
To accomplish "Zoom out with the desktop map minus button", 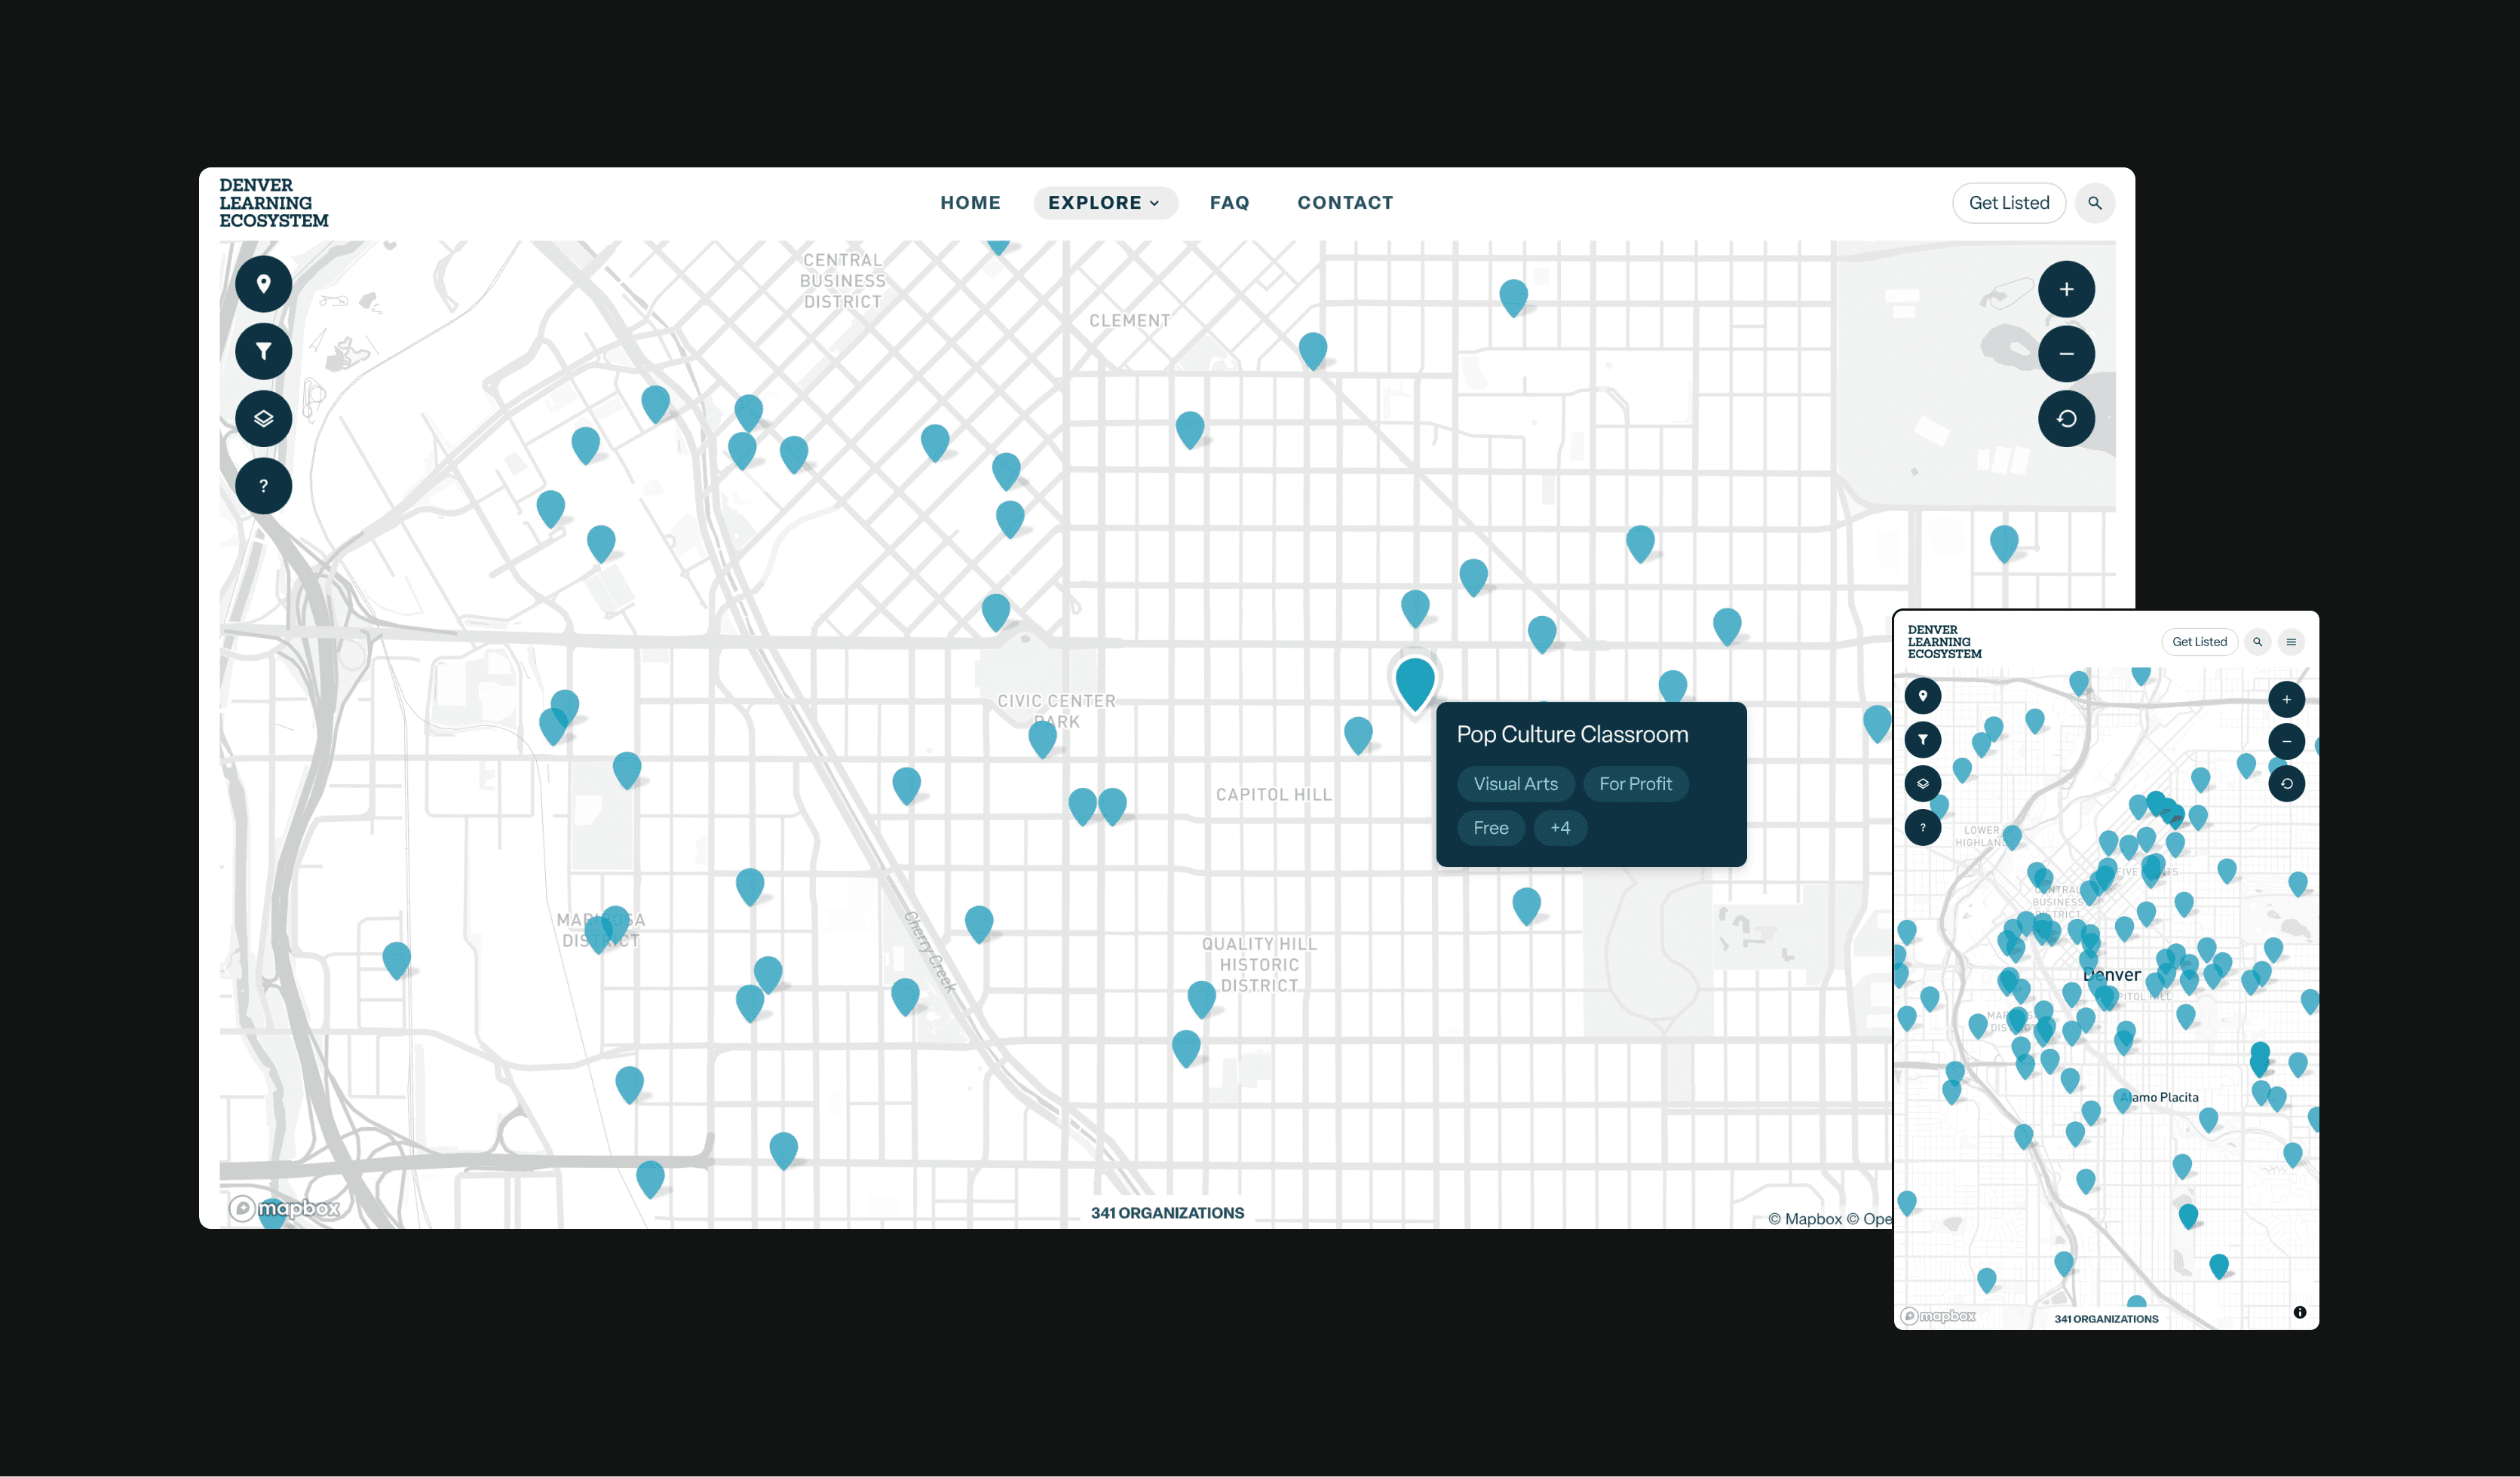I will (2066, 354).
